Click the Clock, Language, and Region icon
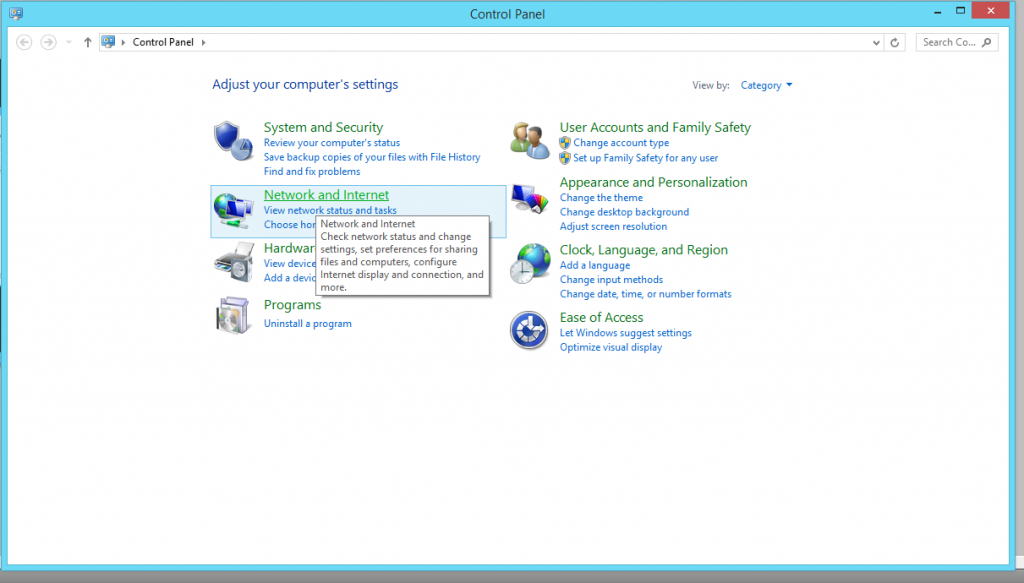 530,264
